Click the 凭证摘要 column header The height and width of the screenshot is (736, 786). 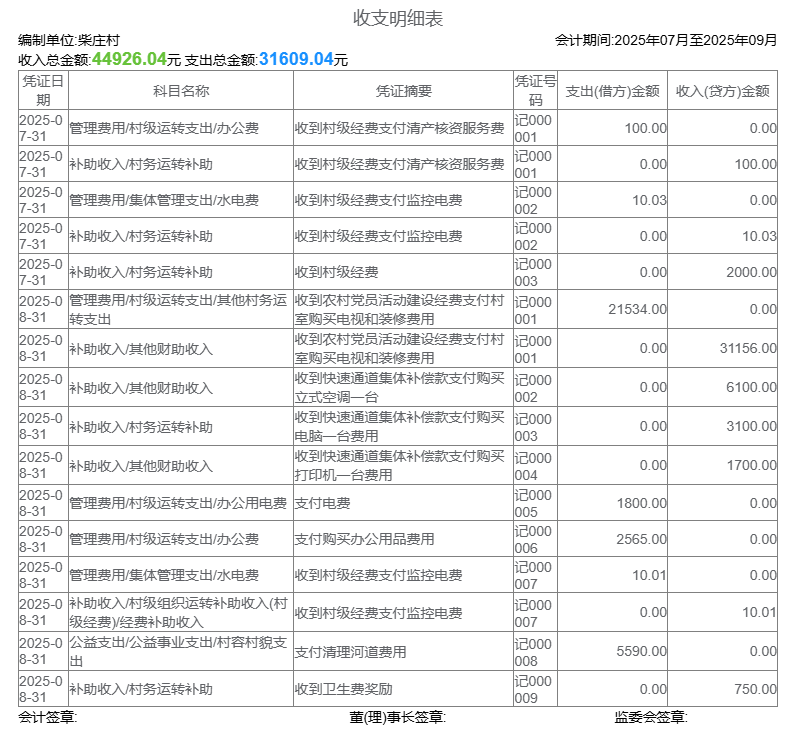coord(404,91)
